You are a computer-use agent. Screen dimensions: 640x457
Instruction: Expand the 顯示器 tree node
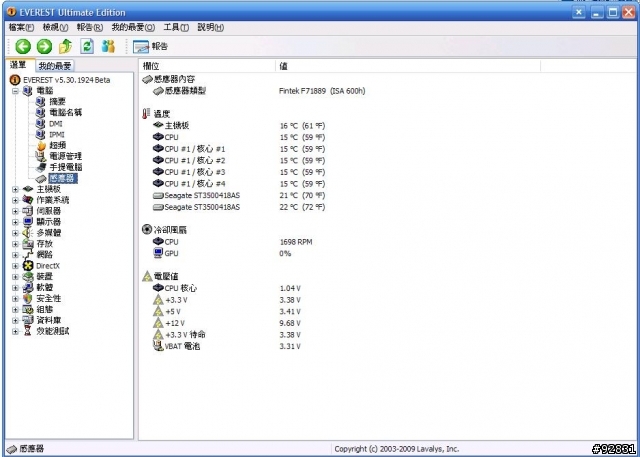(x=16, y=222)
